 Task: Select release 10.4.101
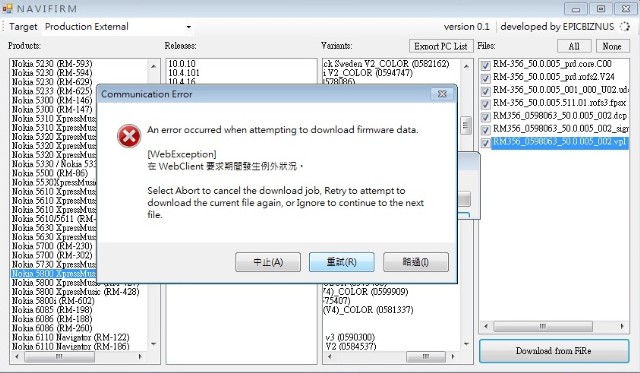click(x=184, y=73)
